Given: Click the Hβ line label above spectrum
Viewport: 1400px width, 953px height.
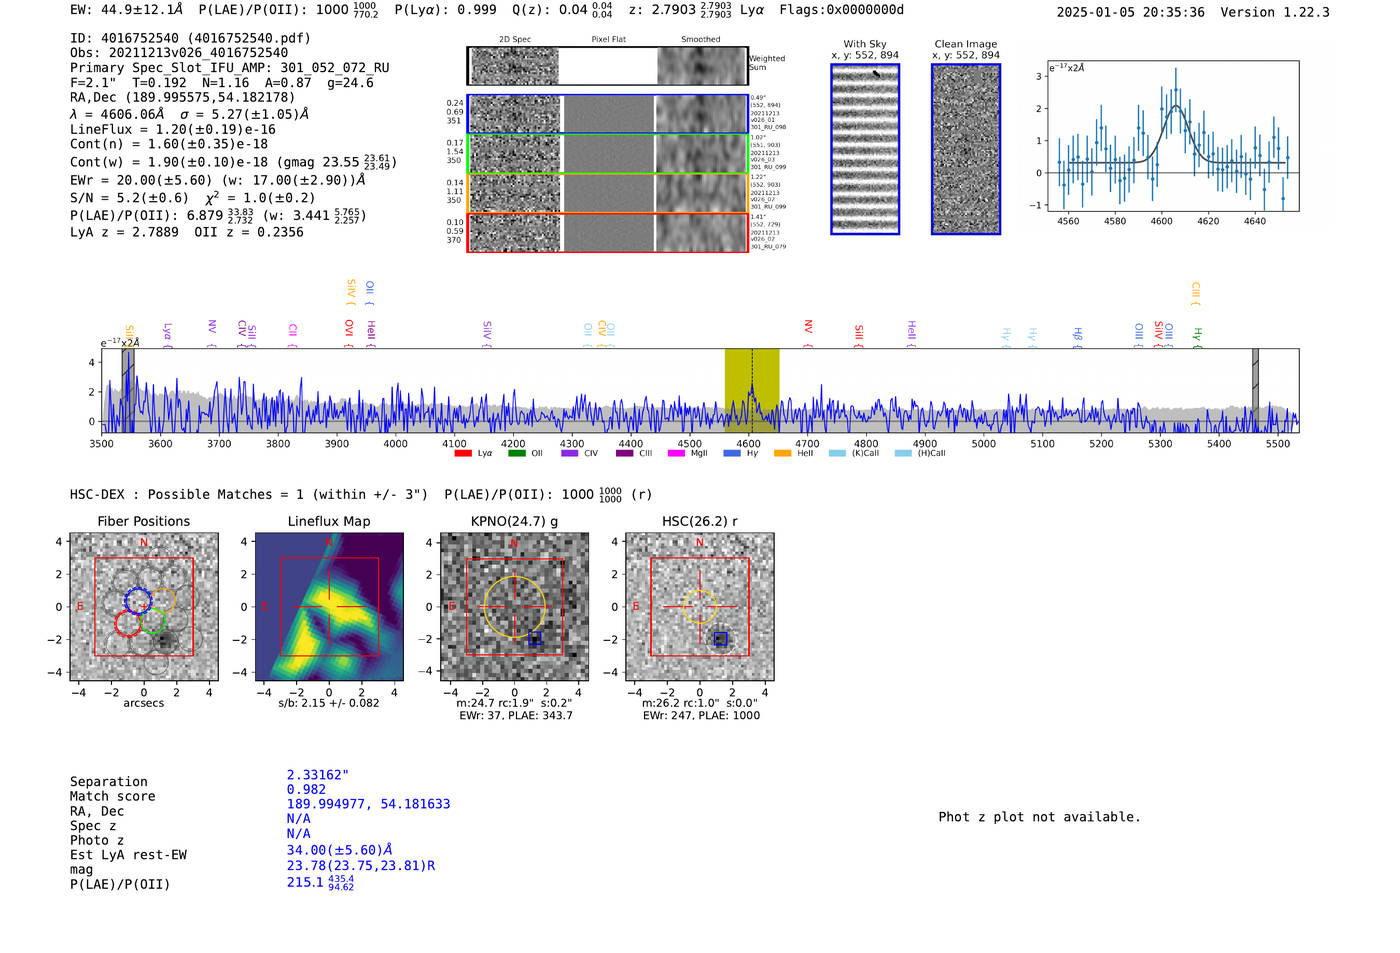Looking at the screenshot, I should 1078,335.
